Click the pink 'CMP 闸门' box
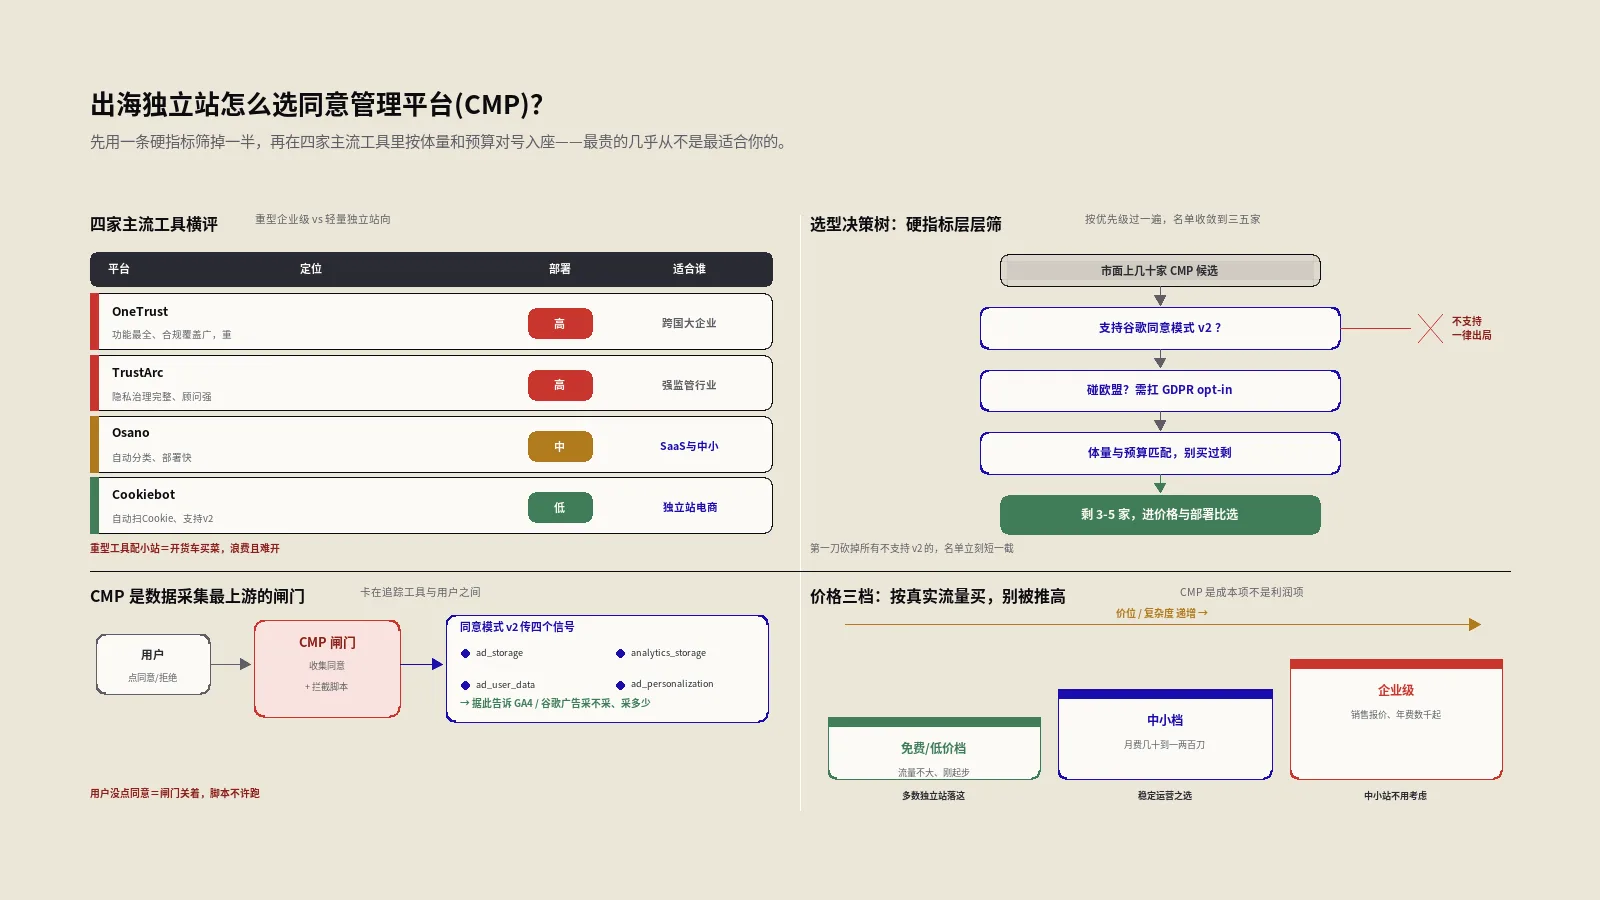Screen dimensions: 1600x900 327,669
